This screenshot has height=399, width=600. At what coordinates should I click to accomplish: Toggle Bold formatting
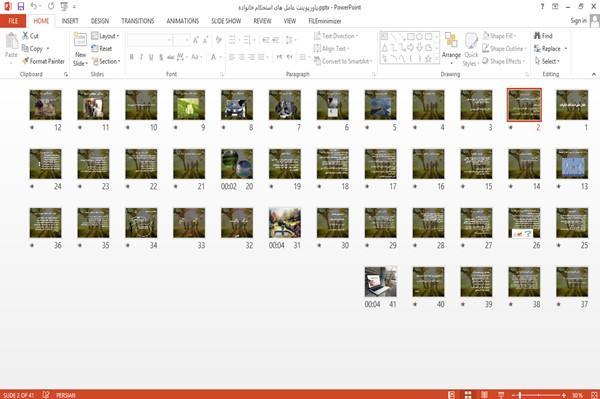(132, 57)
